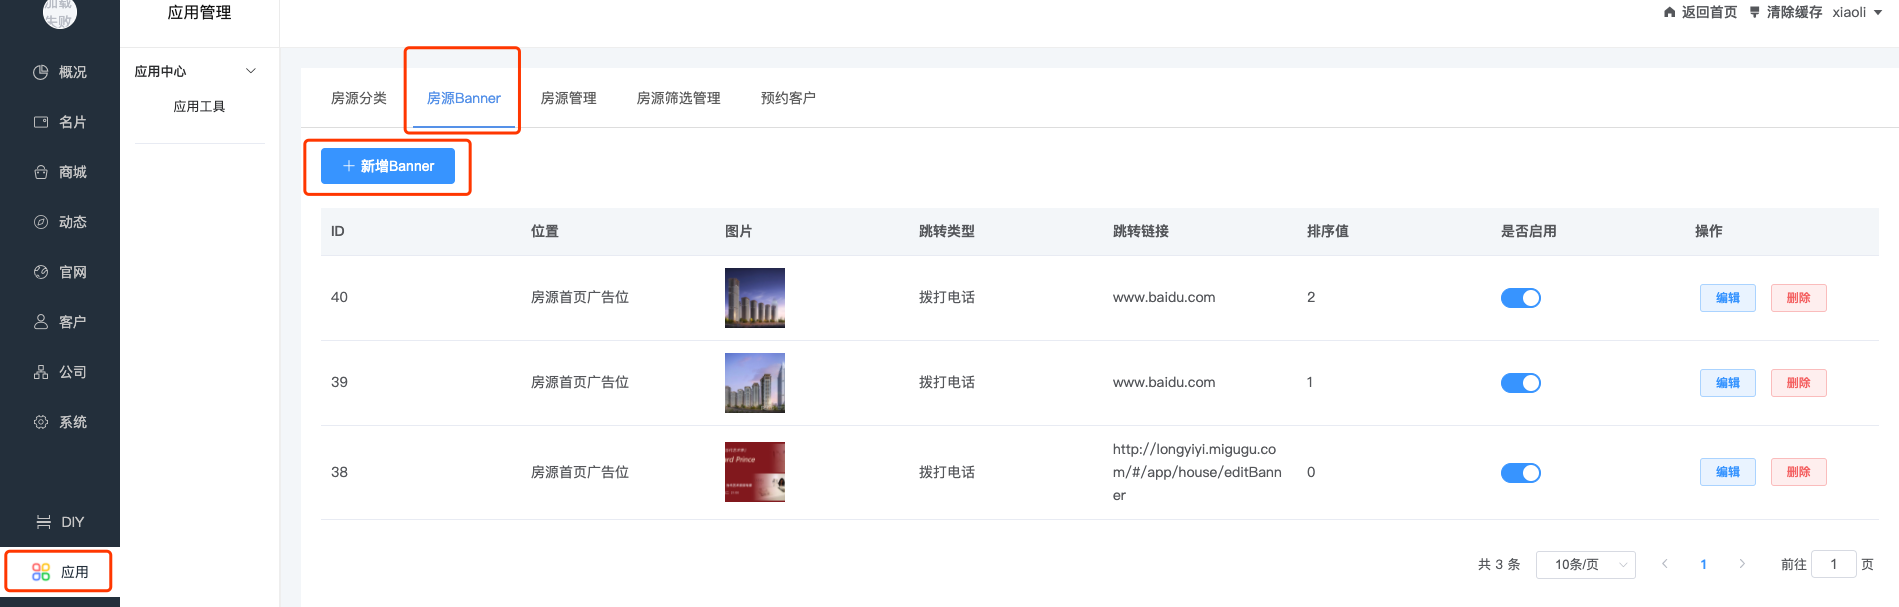Disable the banner with ID 39
Image resolution: width=1899 pixels, height=607 pixels.
1521,383
